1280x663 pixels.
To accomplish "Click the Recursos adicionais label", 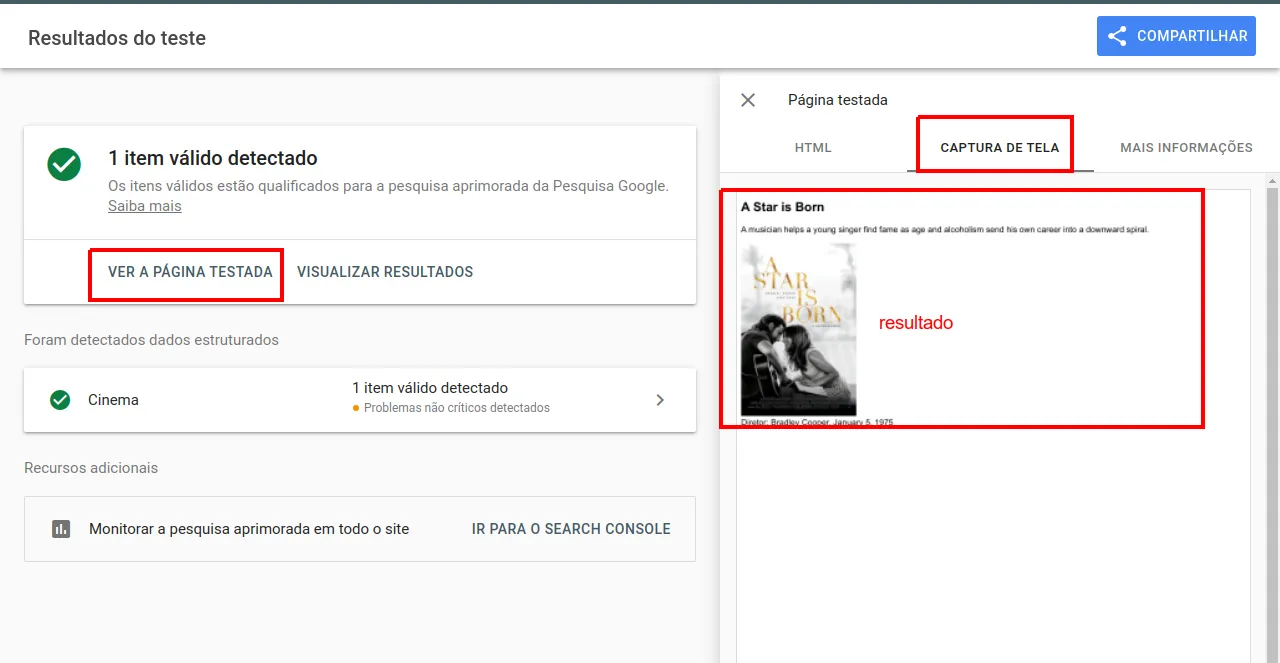I will click(x=91, y=468).
